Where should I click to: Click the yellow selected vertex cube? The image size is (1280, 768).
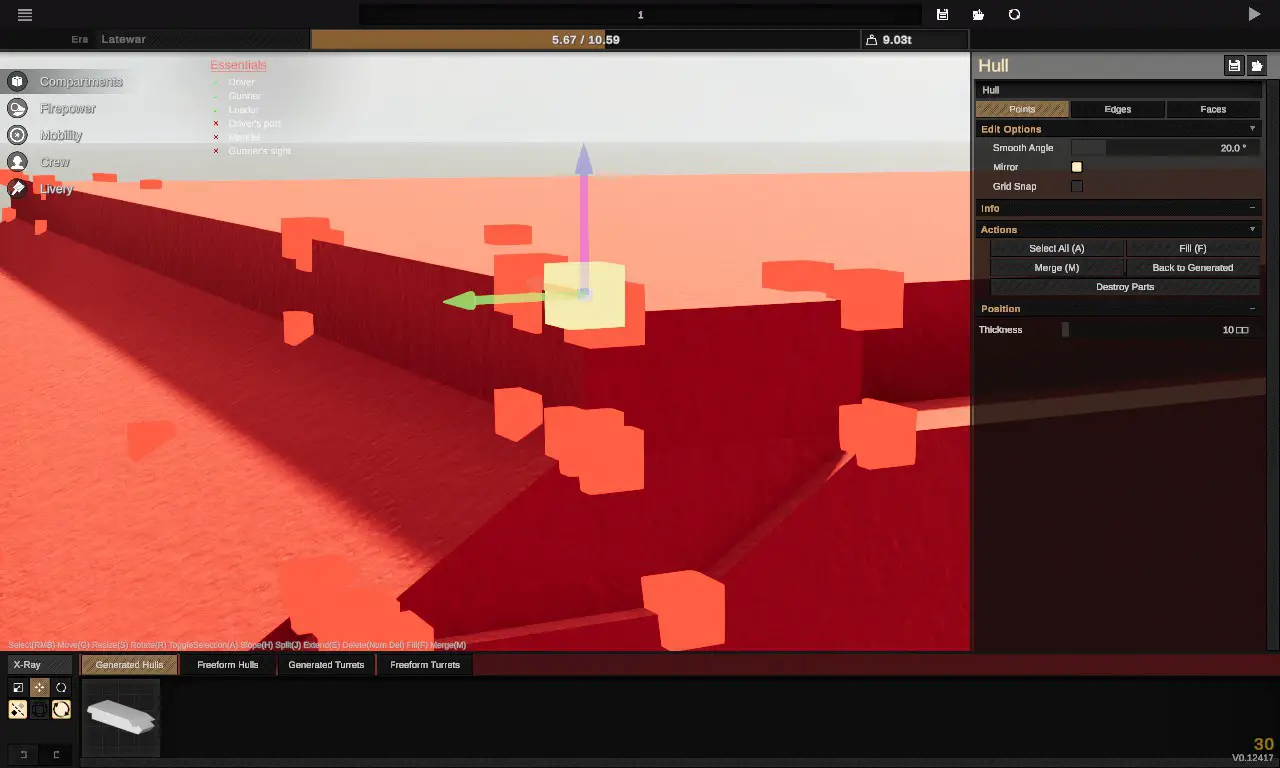tap(584, 294)
